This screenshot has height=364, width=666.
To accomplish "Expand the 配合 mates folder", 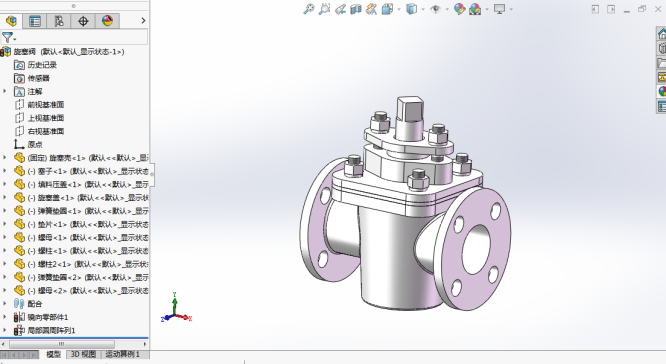I will click(x=5, y=304).
